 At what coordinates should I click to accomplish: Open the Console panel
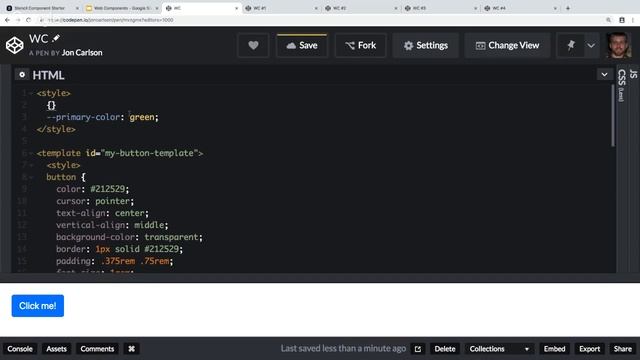(20, 349)
